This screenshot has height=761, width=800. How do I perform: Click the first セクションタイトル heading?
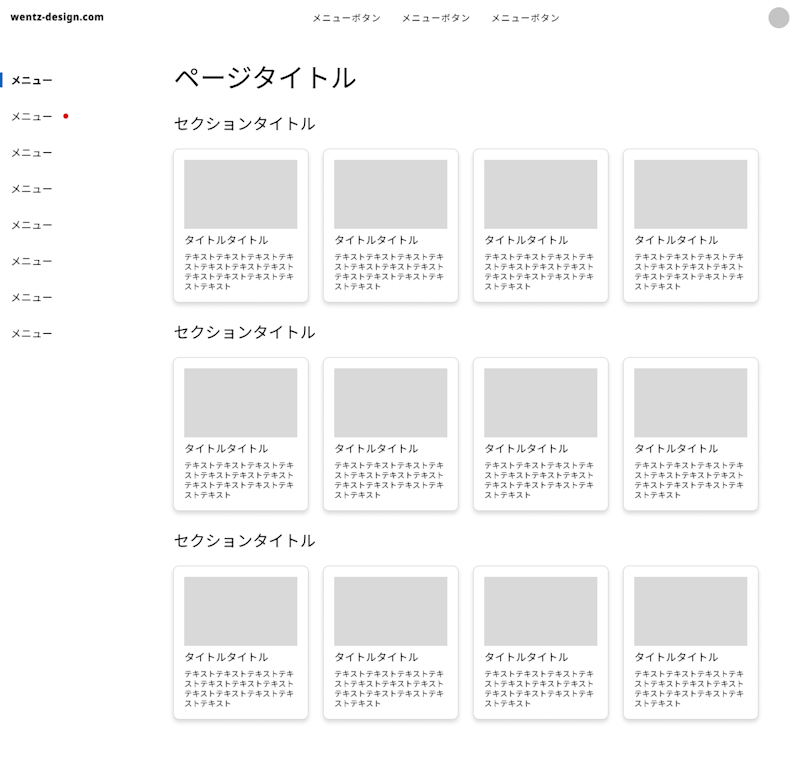coord(242,124)
